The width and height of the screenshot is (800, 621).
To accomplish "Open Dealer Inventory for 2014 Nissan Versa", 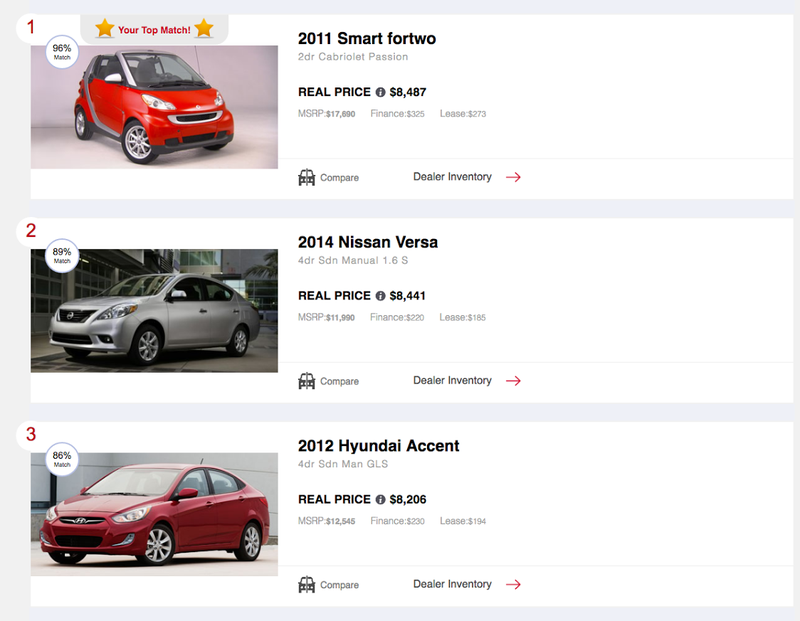I will [x=452, y=380].
